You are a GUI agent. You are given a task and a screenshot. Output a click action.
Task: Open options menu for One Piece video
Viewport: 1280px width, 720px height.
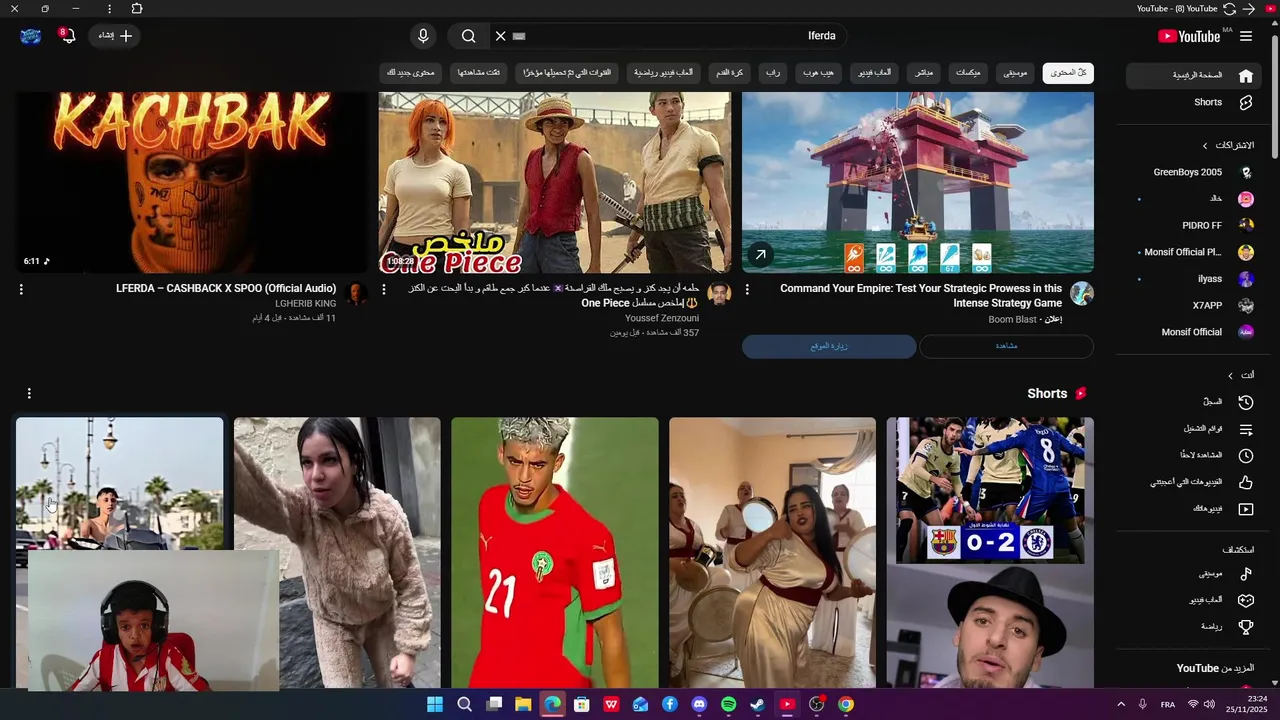[384, 289]
